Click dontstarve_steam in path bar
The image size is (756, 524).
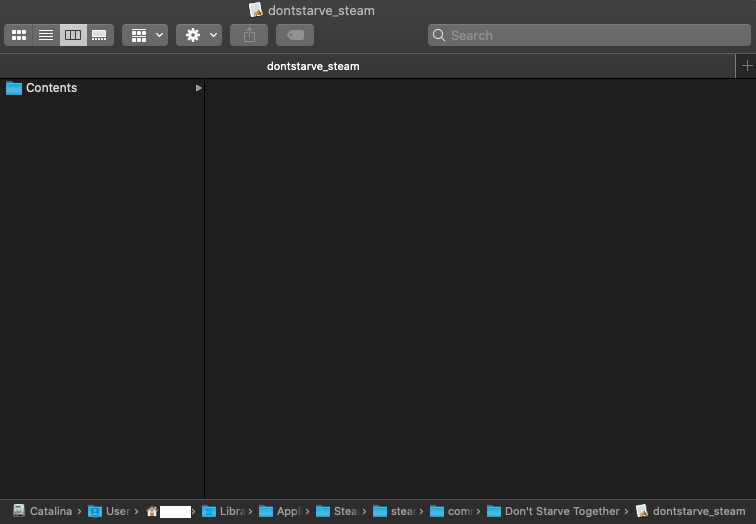pyautogui.click(x=690, y=511)
